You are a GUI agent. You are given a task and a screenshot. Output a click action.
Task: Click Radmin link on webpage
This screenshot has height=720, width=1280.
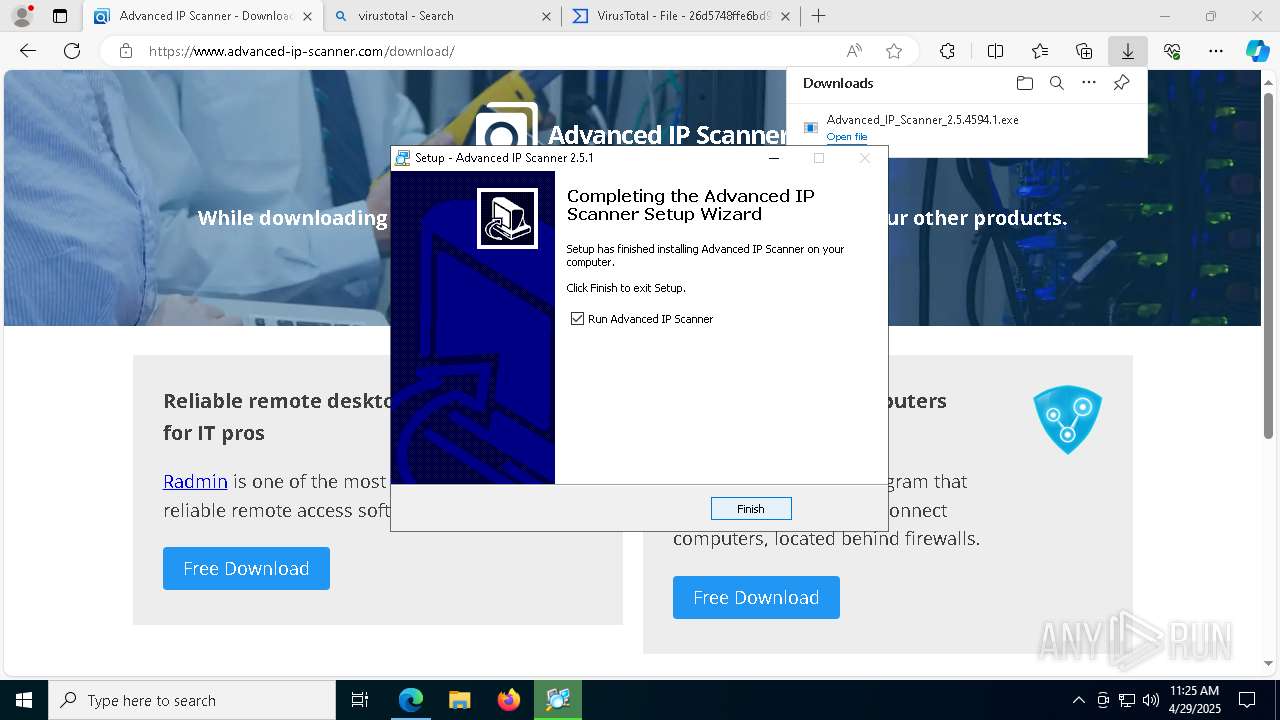pos(195,481)
